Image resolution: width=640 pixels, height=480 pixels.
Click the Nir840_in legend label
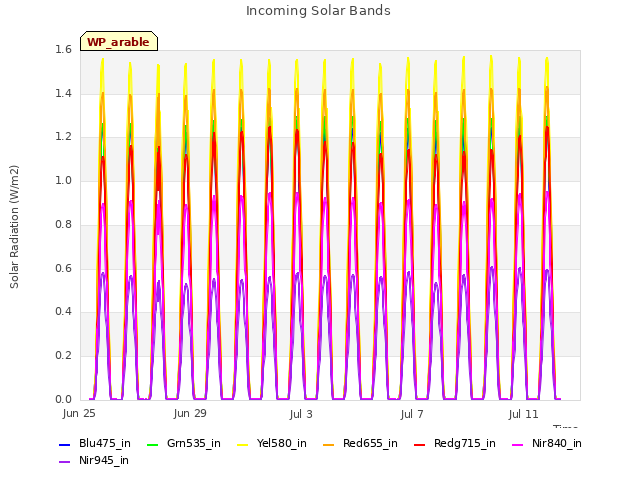(x=557, y=444)
